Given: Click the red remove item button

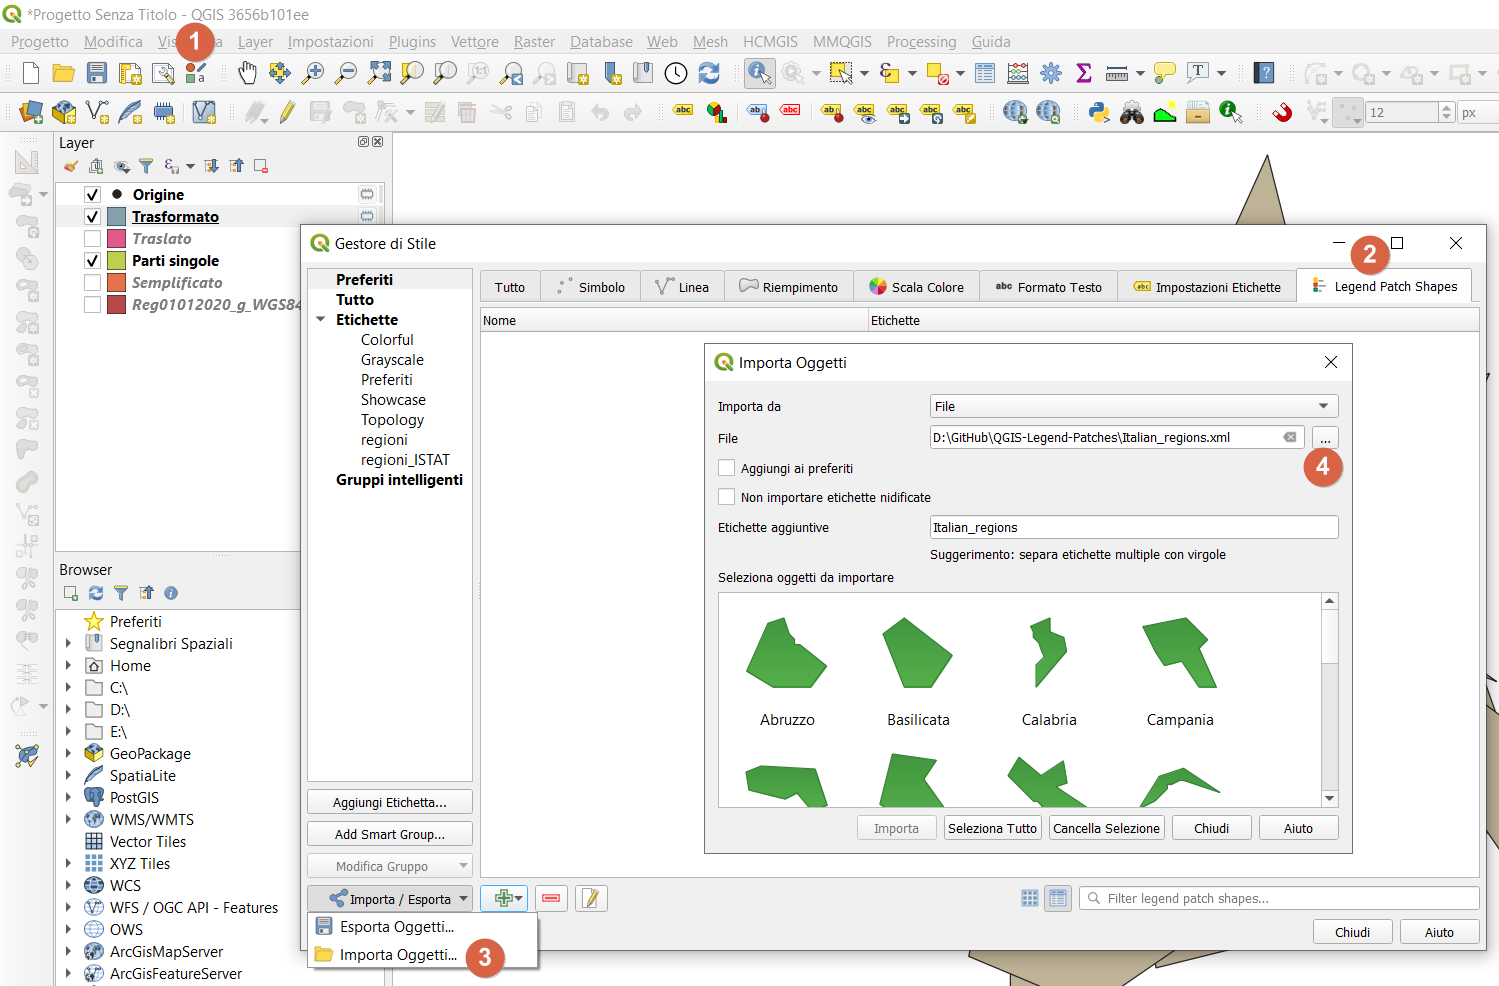Looking at the screenshot, I should [x=551, y=899].
